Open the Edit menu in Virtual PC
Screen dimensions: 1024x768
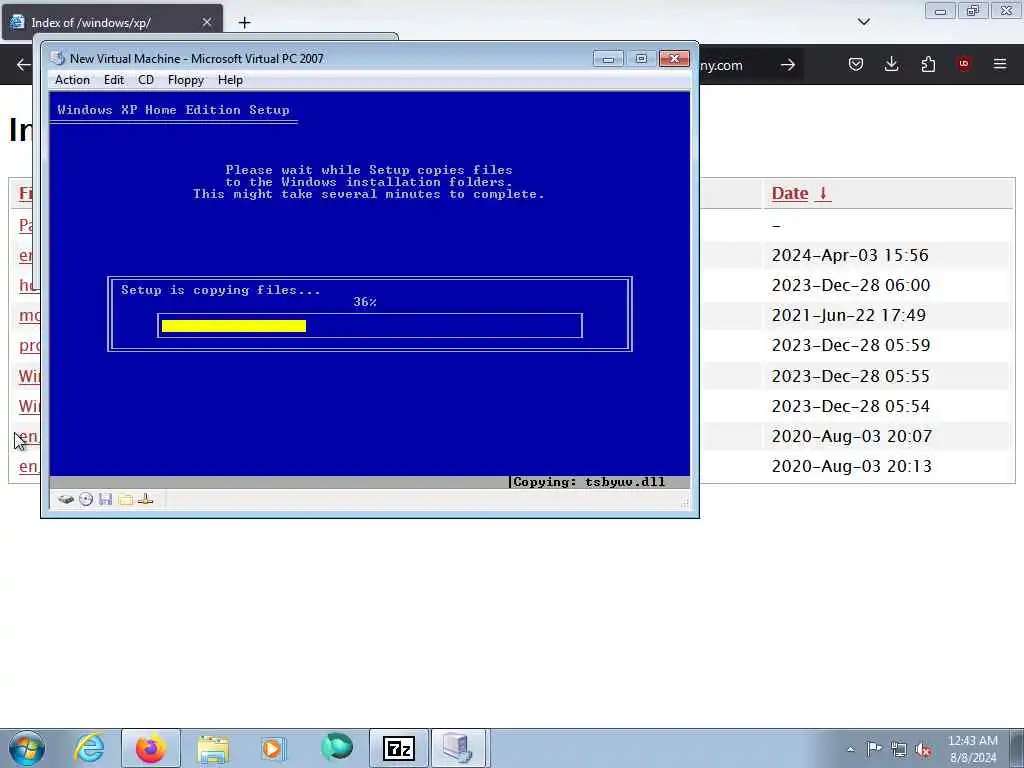114,80
